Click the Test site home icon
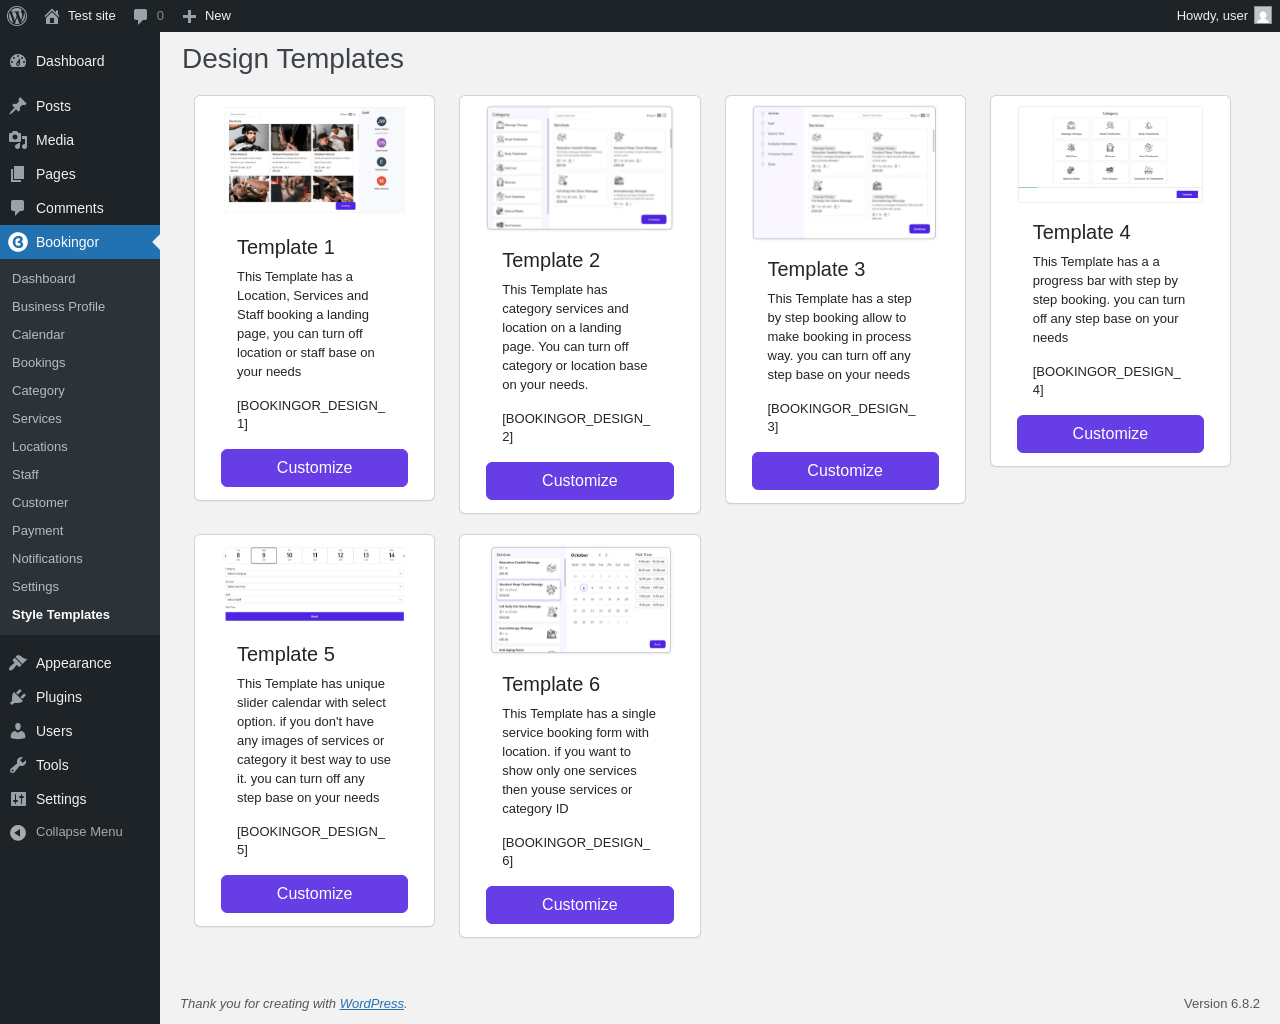This screenshot has height=1024, width=1280. (x=52, y=16)
